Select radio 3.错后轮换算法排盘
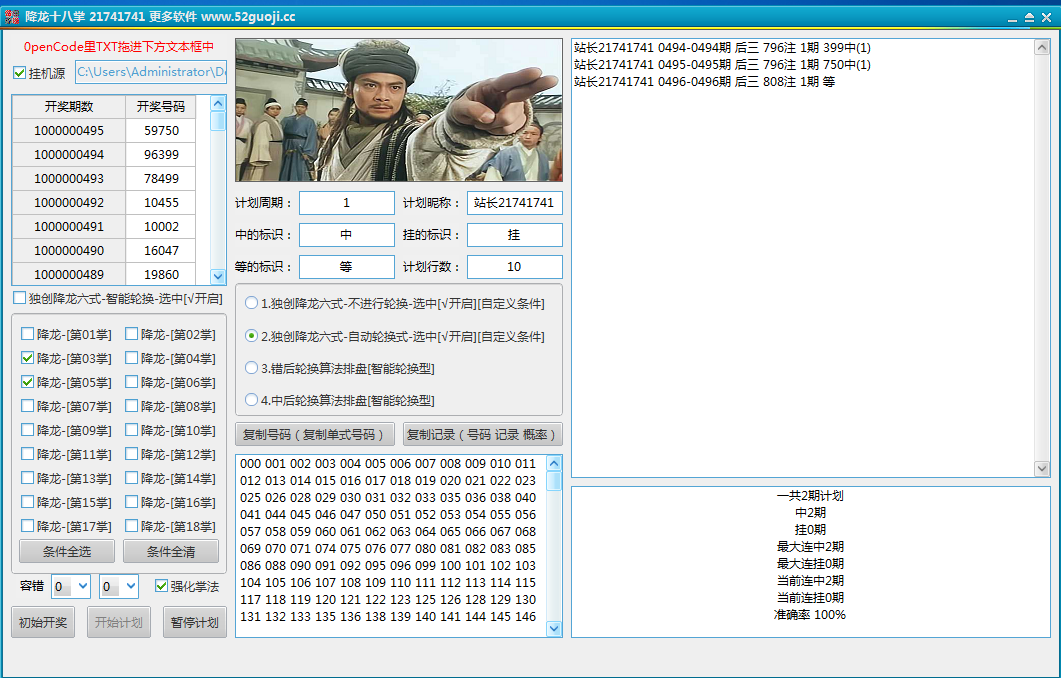The width and height of the screenshot is (1061, 678). point(251,368)
